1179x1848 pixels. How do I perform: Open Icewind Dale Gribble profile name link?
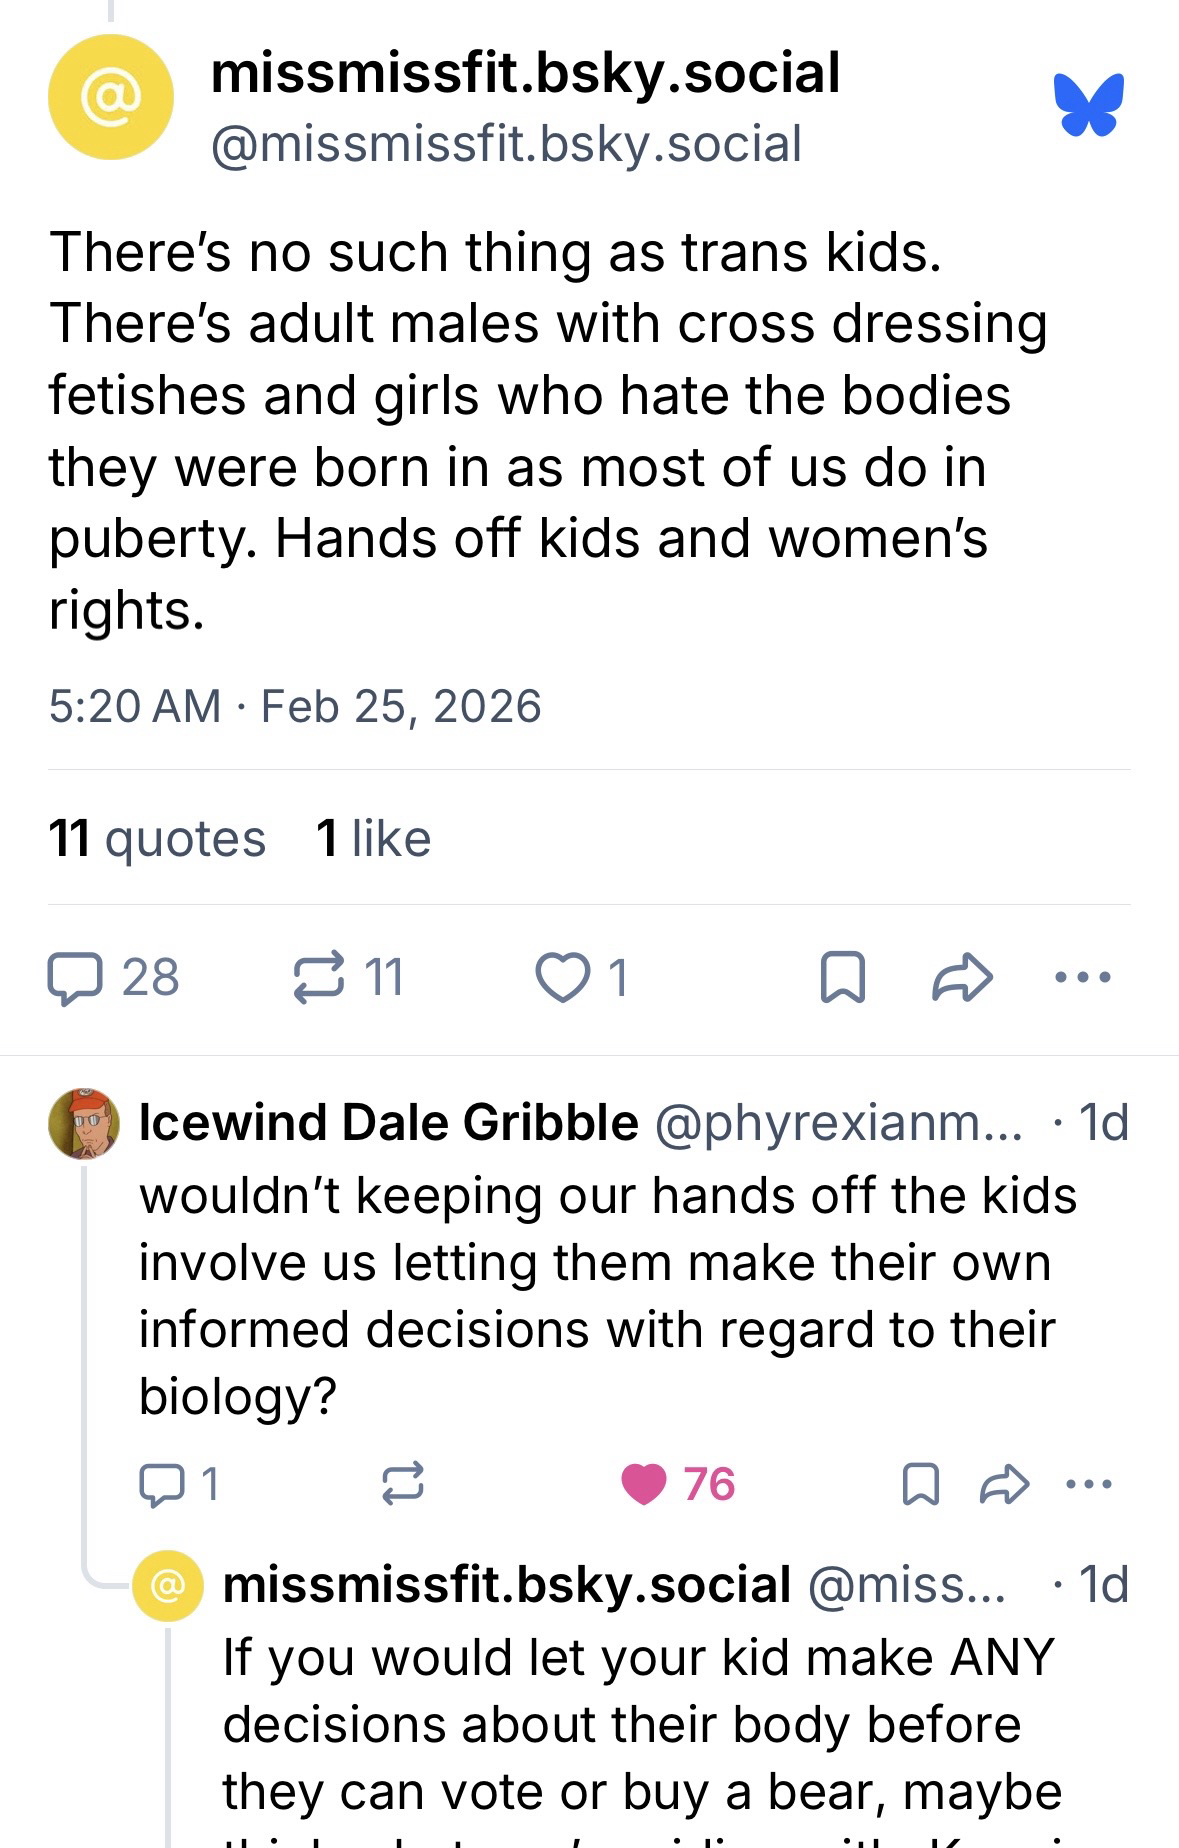point(388,1122)
